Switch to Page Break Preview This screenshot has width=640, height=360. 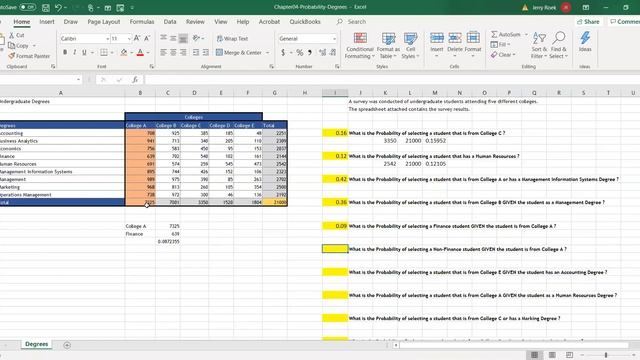coord(569,355)
